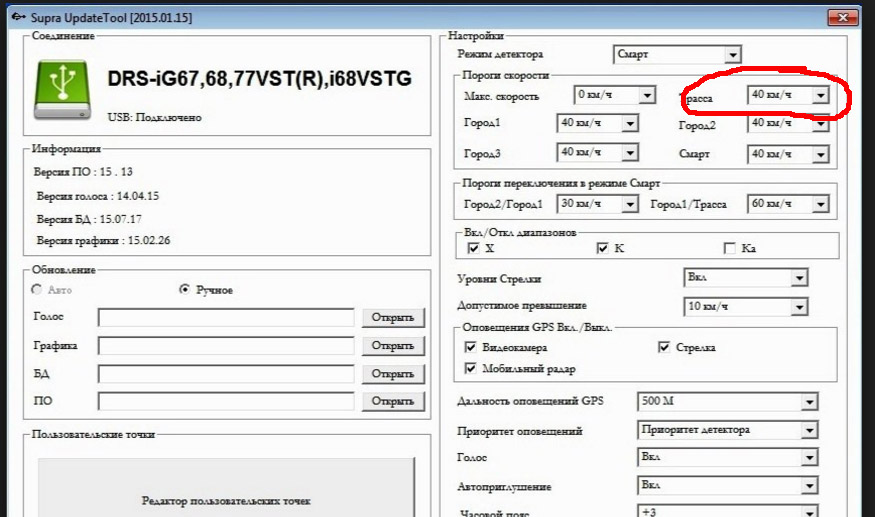Open the Голос Вкл dropdown in settings

[x=727, y=457]
